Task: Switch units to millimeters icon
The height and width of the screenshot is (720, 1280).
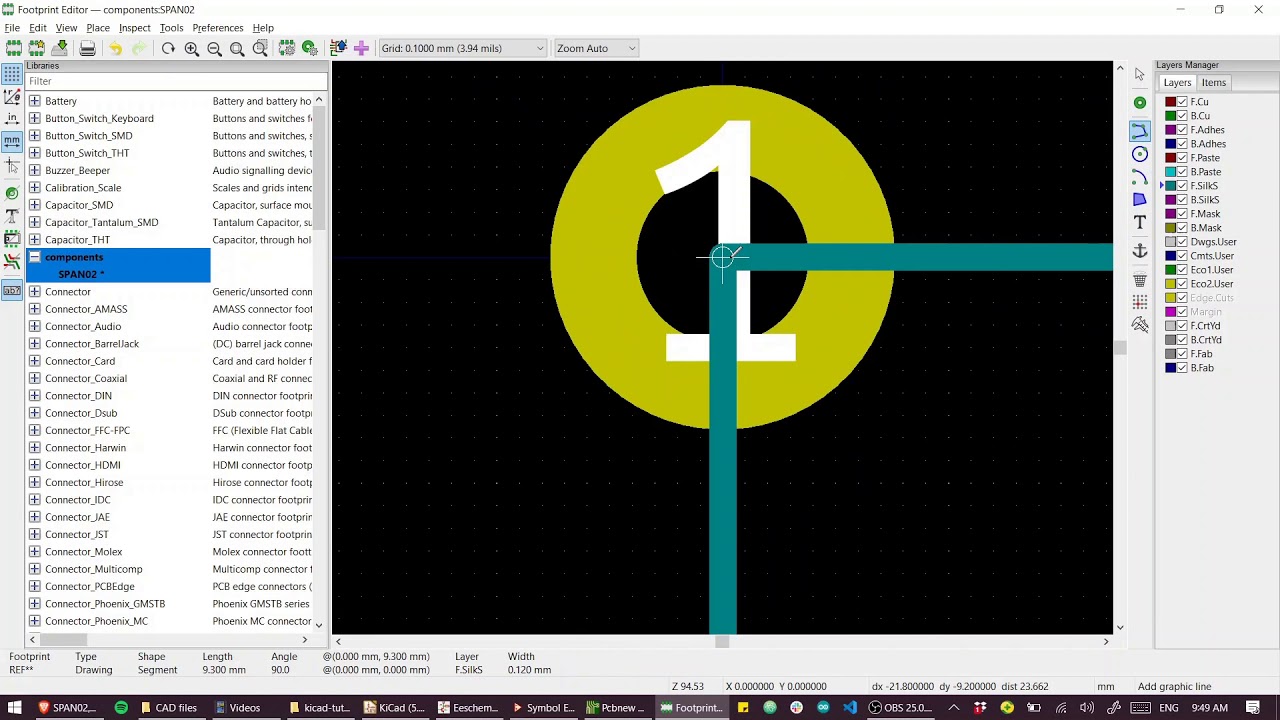Action: point(12,142)
